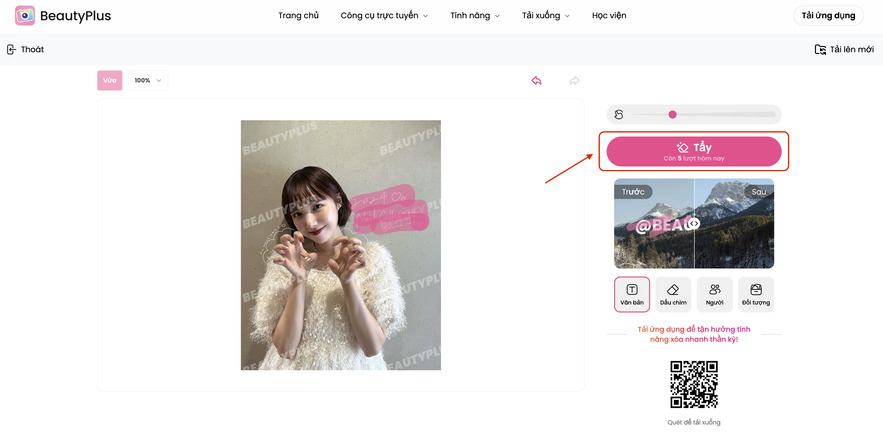
Task: Click the Tẩy erase button
Action: point(694,151)
